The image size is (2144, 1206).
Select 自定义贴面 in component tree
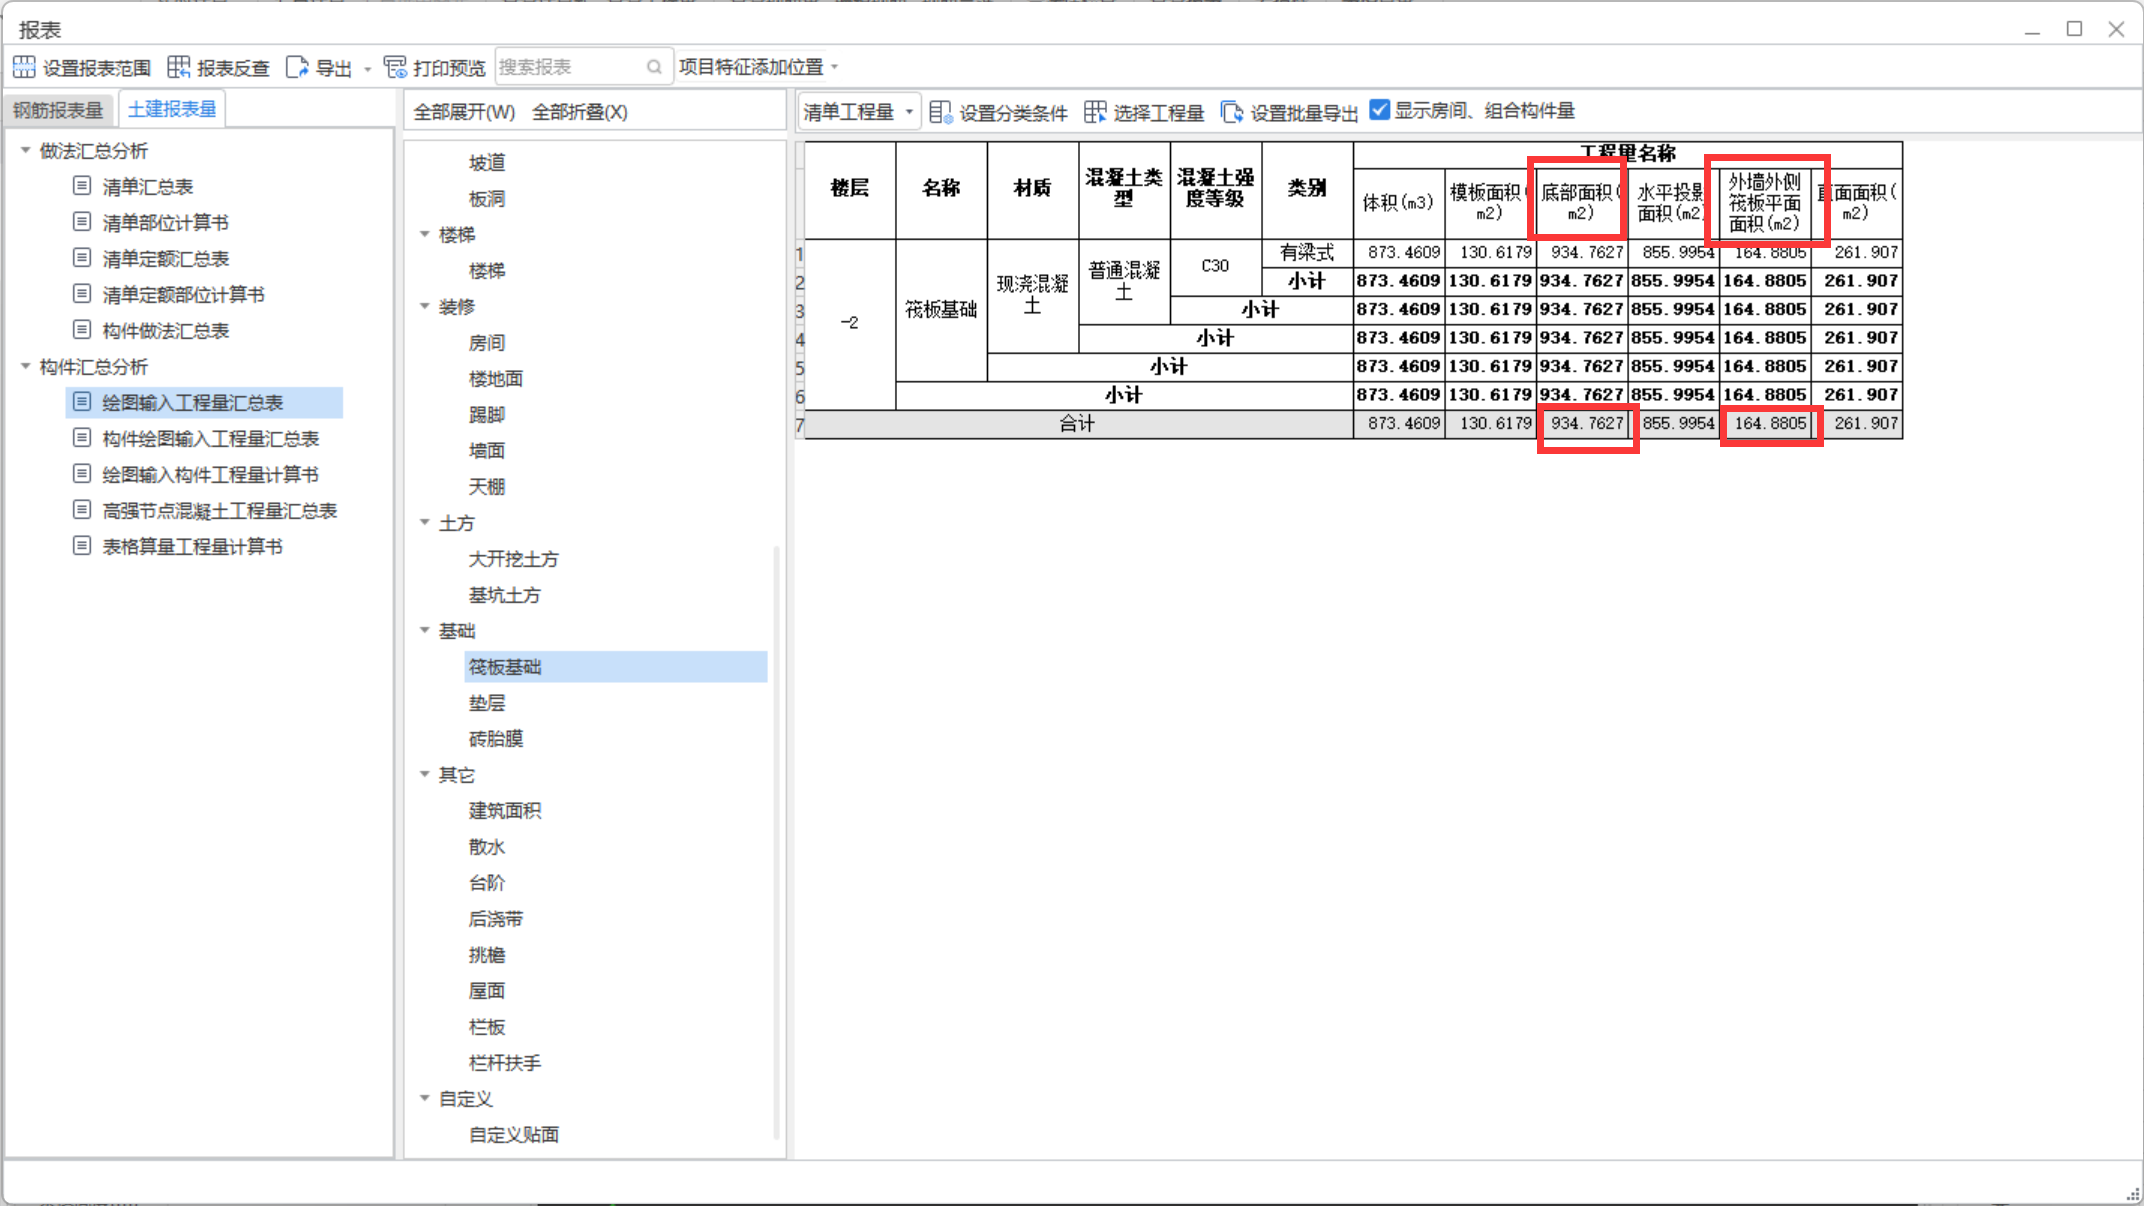point(514,1134)
